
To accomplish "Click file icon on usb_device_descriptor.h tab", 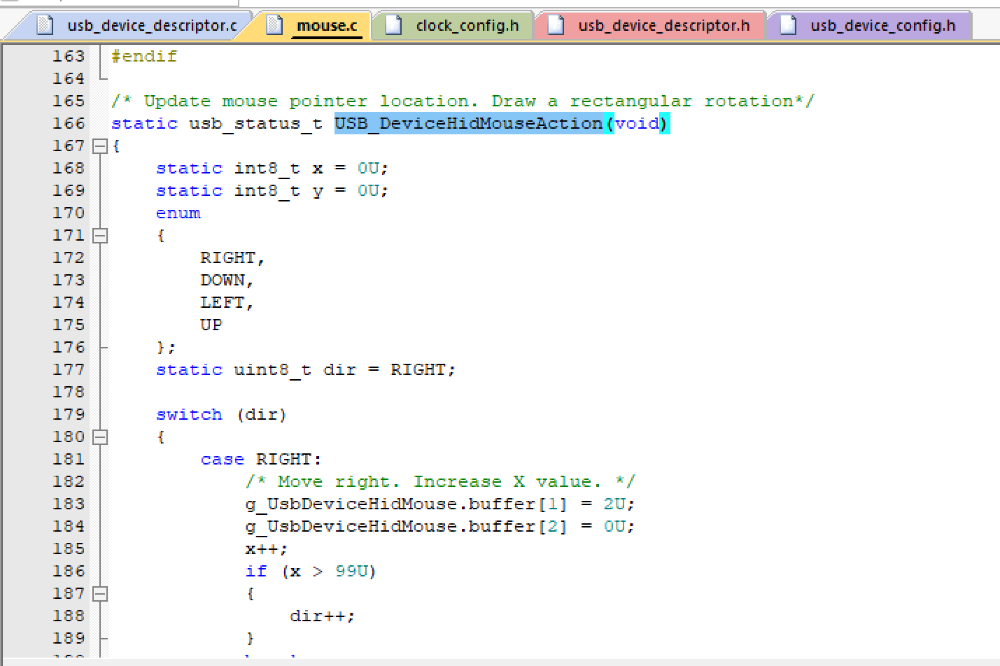I will (556, 26).
